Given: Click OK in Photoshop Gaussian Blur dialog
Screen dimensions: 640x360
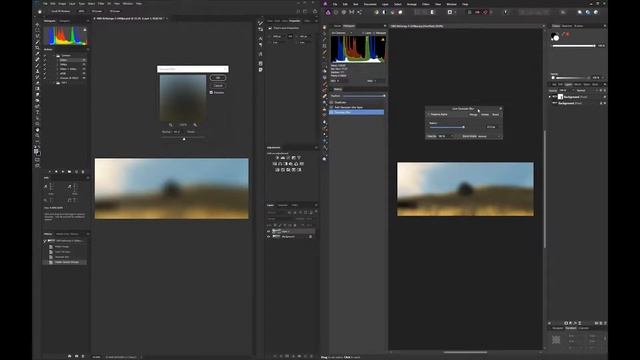Looking at the screenshot, I should pyautogui.click(x=218, y=78).
